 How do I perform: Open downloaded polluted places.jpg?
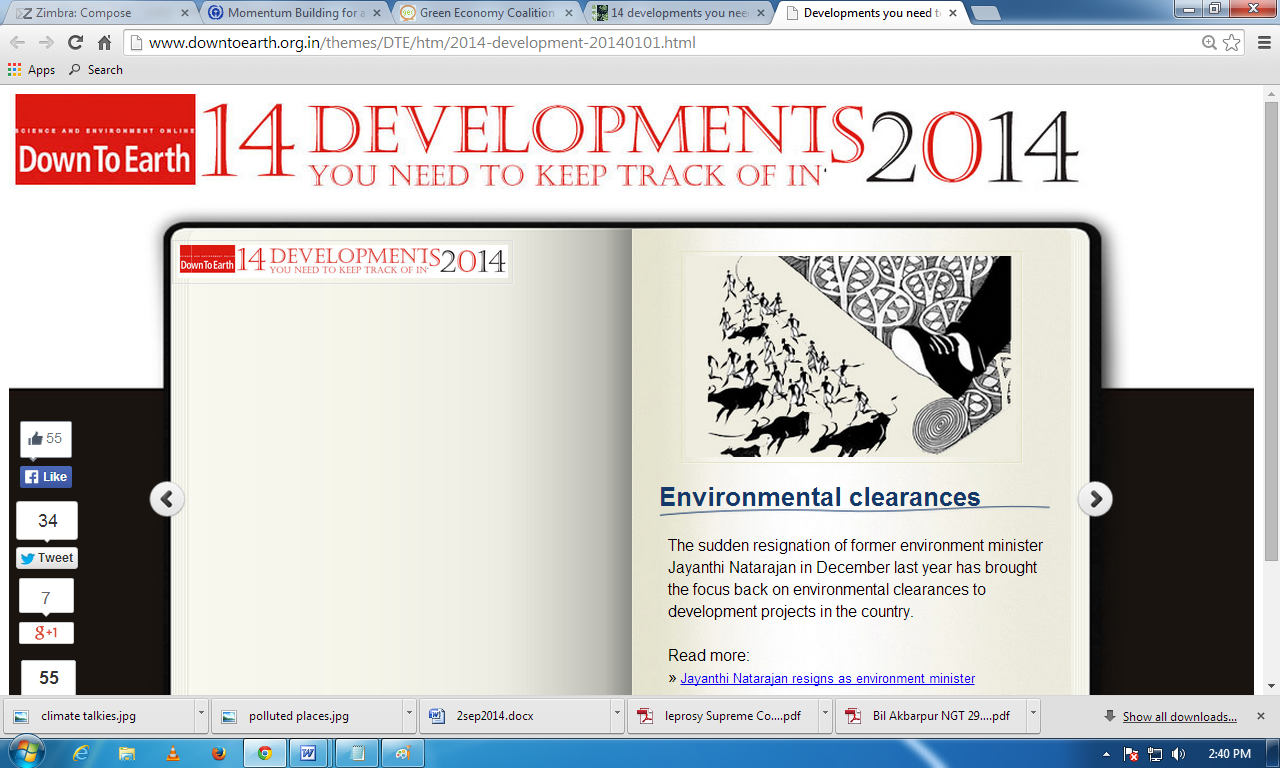[305, 716]
